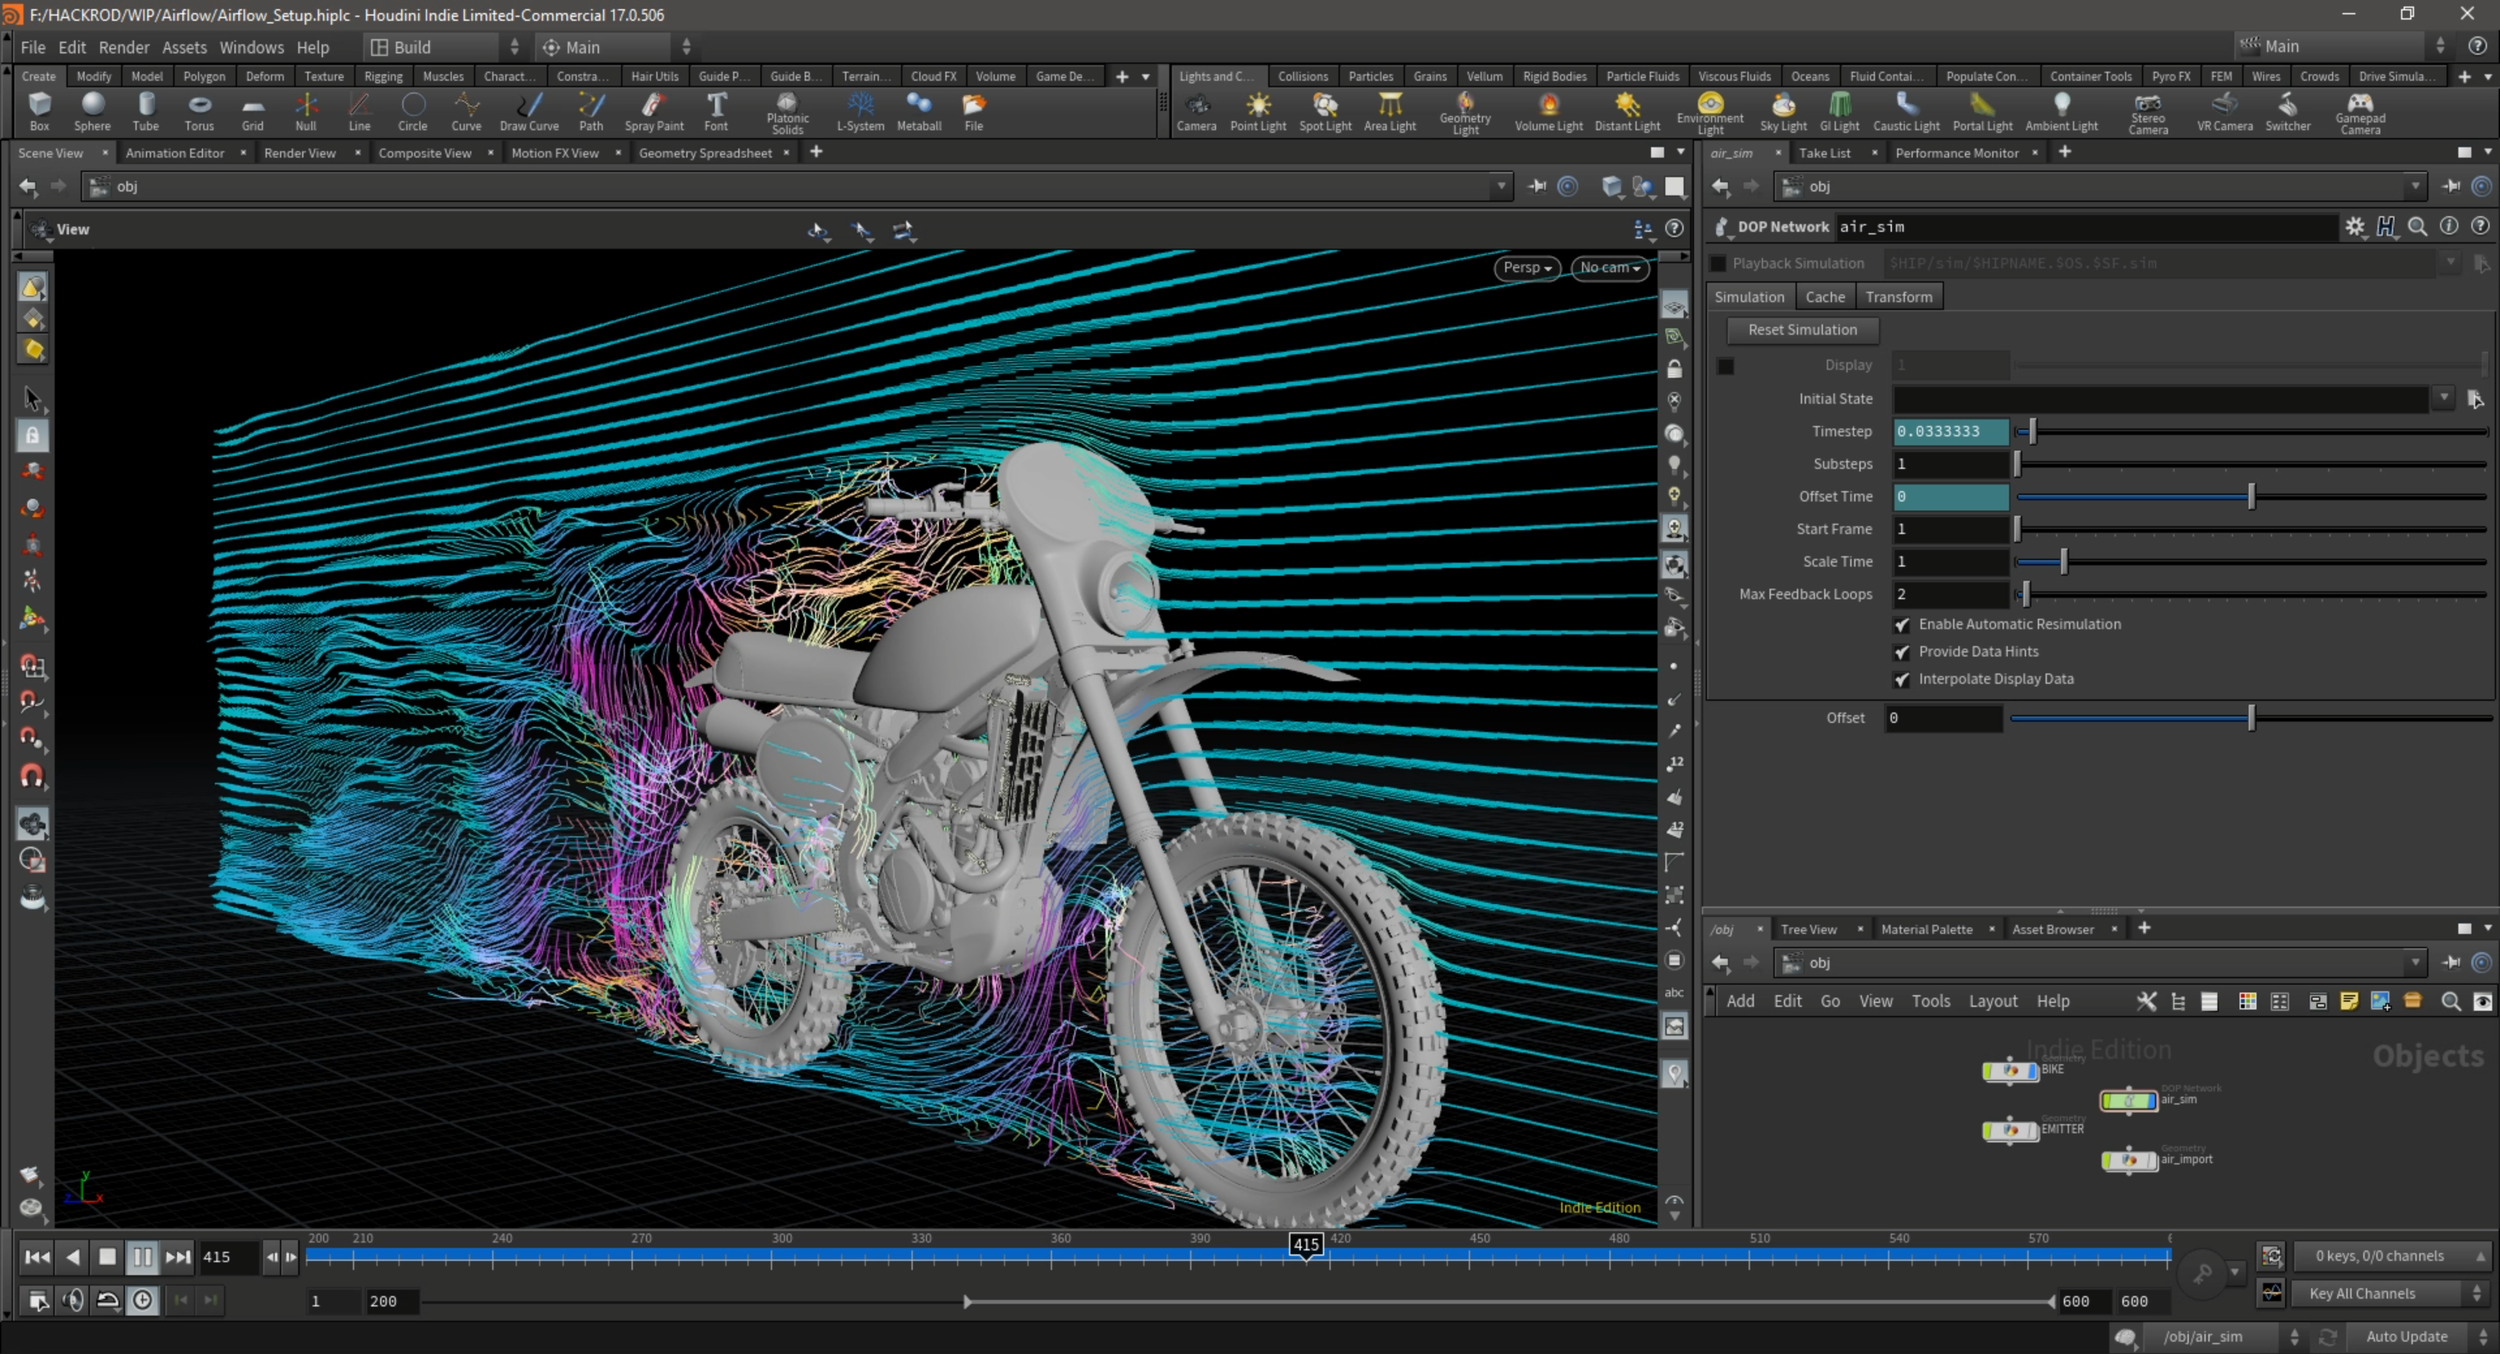2500x1354 pixels.
Task: Click the Auto Update button
Action: (x=2406, y=1337)
